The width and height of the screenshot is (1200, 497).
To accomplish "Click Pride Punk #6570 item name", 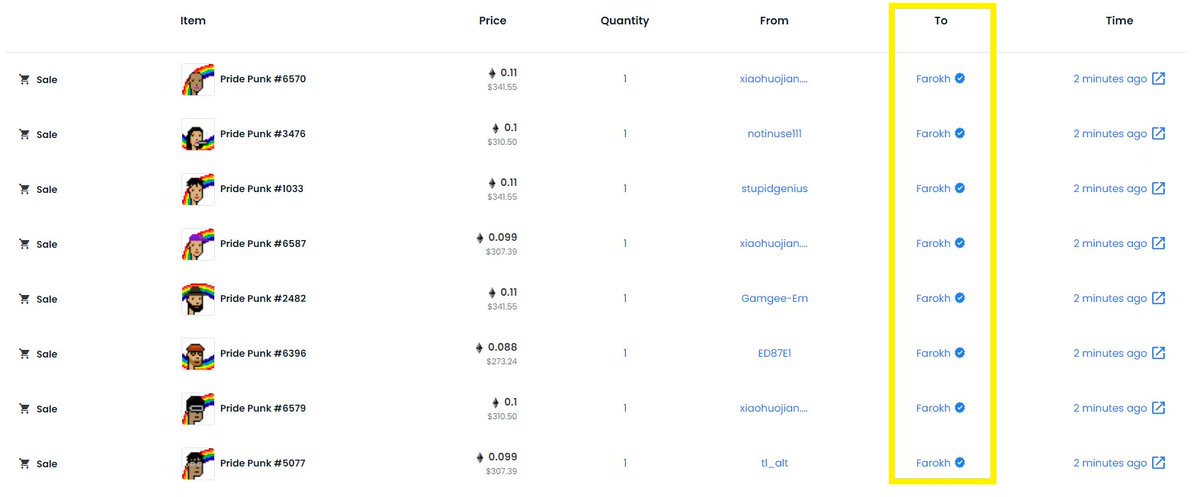I will pyautogui.click(x=263, y=79).
